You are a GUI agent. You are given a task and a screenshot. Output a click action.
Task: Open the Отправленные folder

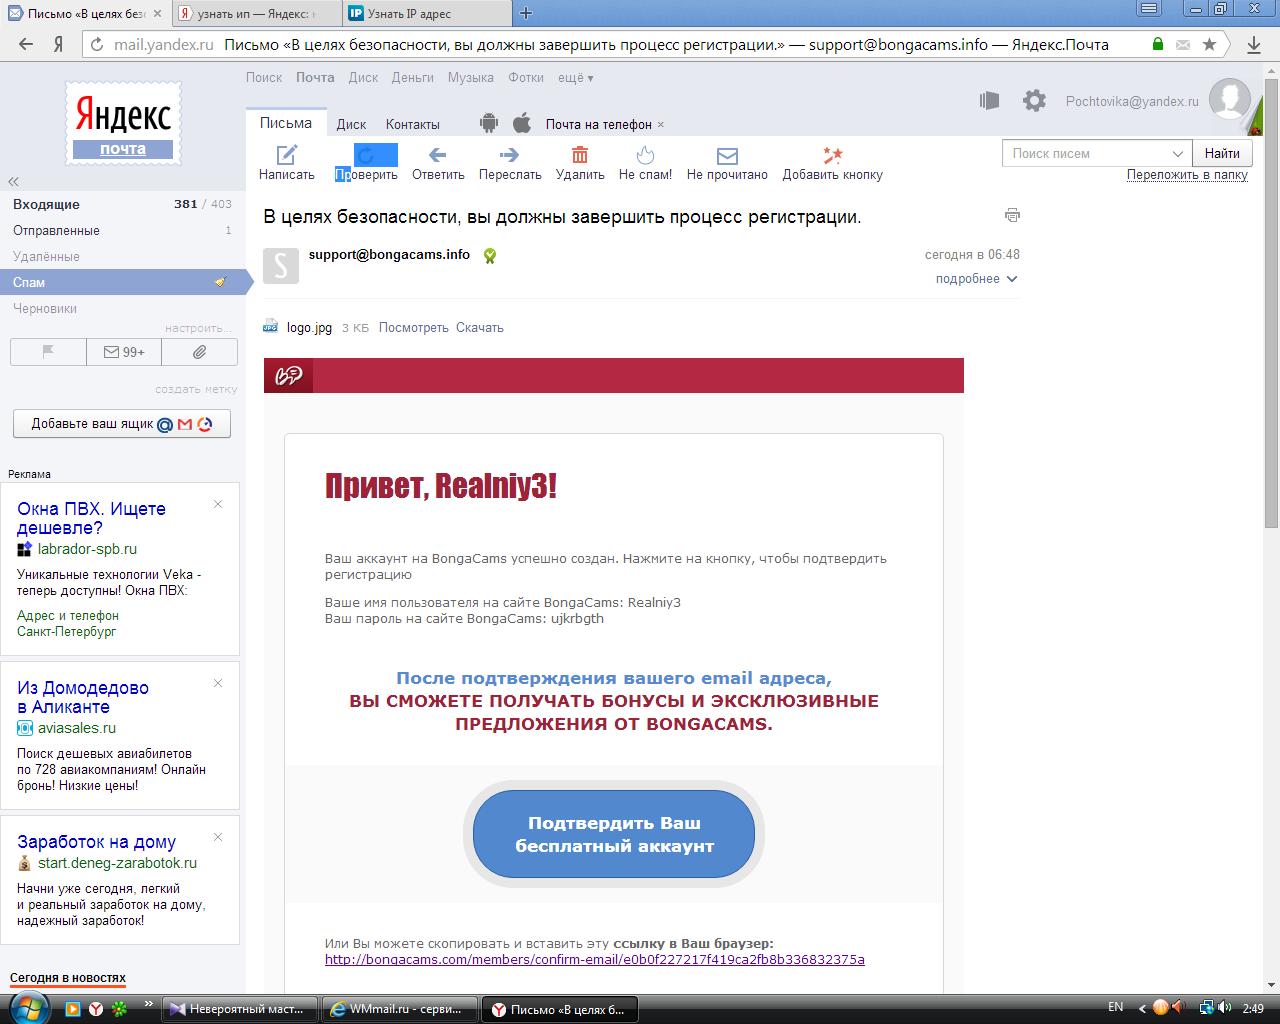click(x=56, y=230)
